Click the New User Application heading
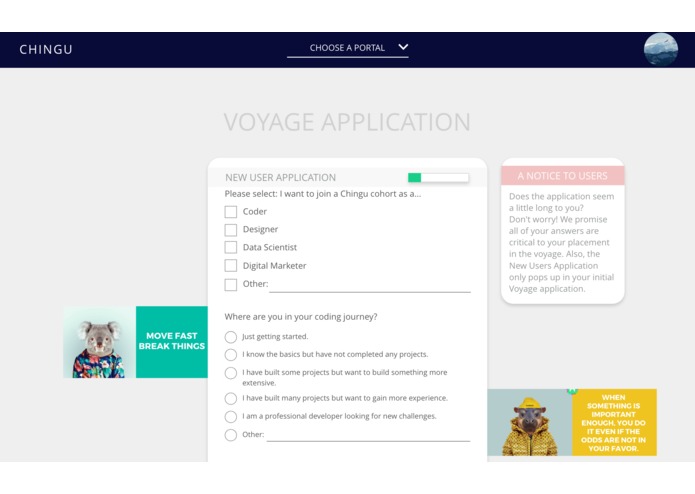The height and width of the screenshot is (494, 695). [281, 178]
